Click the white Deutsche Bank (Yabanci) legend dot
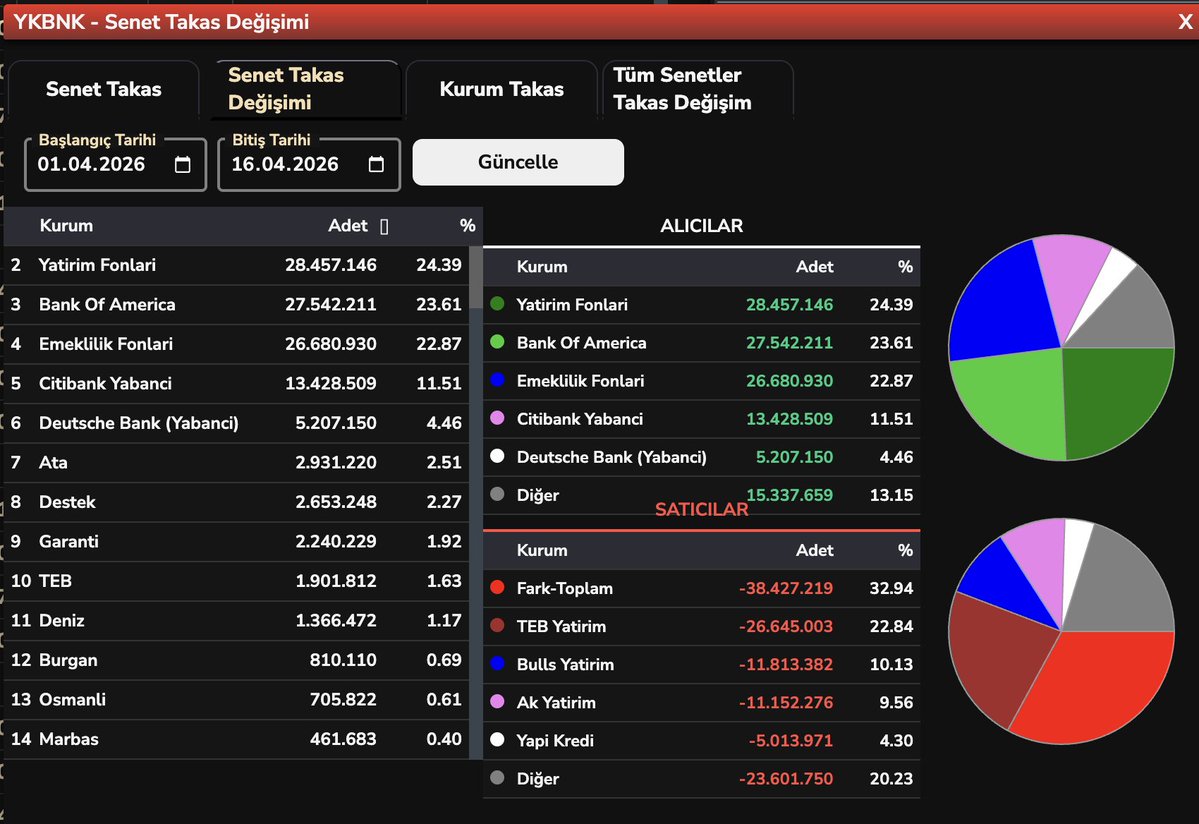The height and width of the screenshot is (824, 1199). point(497,456)
